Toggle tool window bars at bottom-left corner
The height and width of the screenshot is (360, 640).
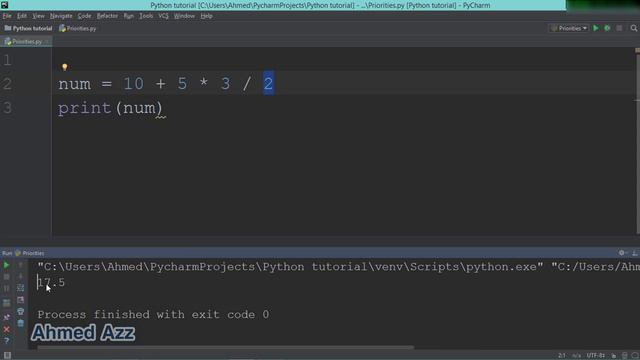pyautogui.click(x=7, y=355)
